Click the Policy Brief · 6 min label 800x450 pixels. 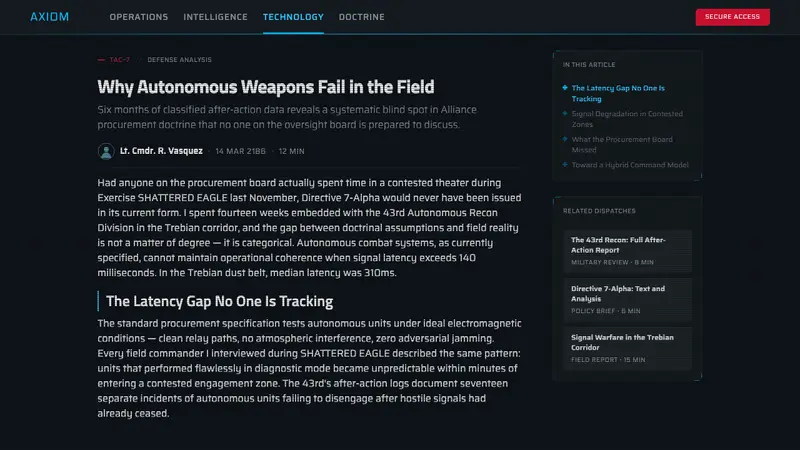coord(606,311)
